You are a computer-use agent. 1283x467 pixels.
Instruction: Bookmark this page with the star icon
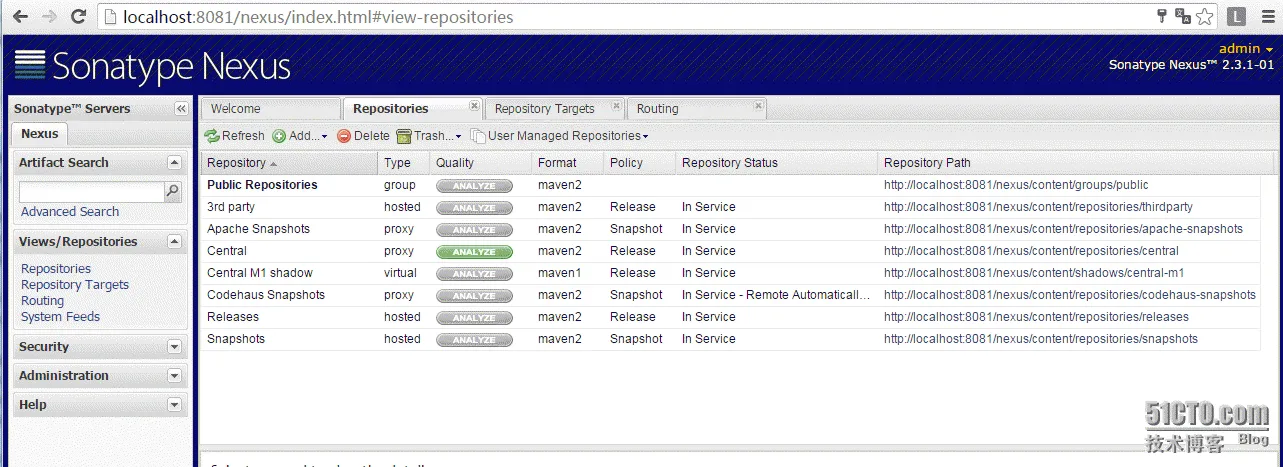point(1205,16)
